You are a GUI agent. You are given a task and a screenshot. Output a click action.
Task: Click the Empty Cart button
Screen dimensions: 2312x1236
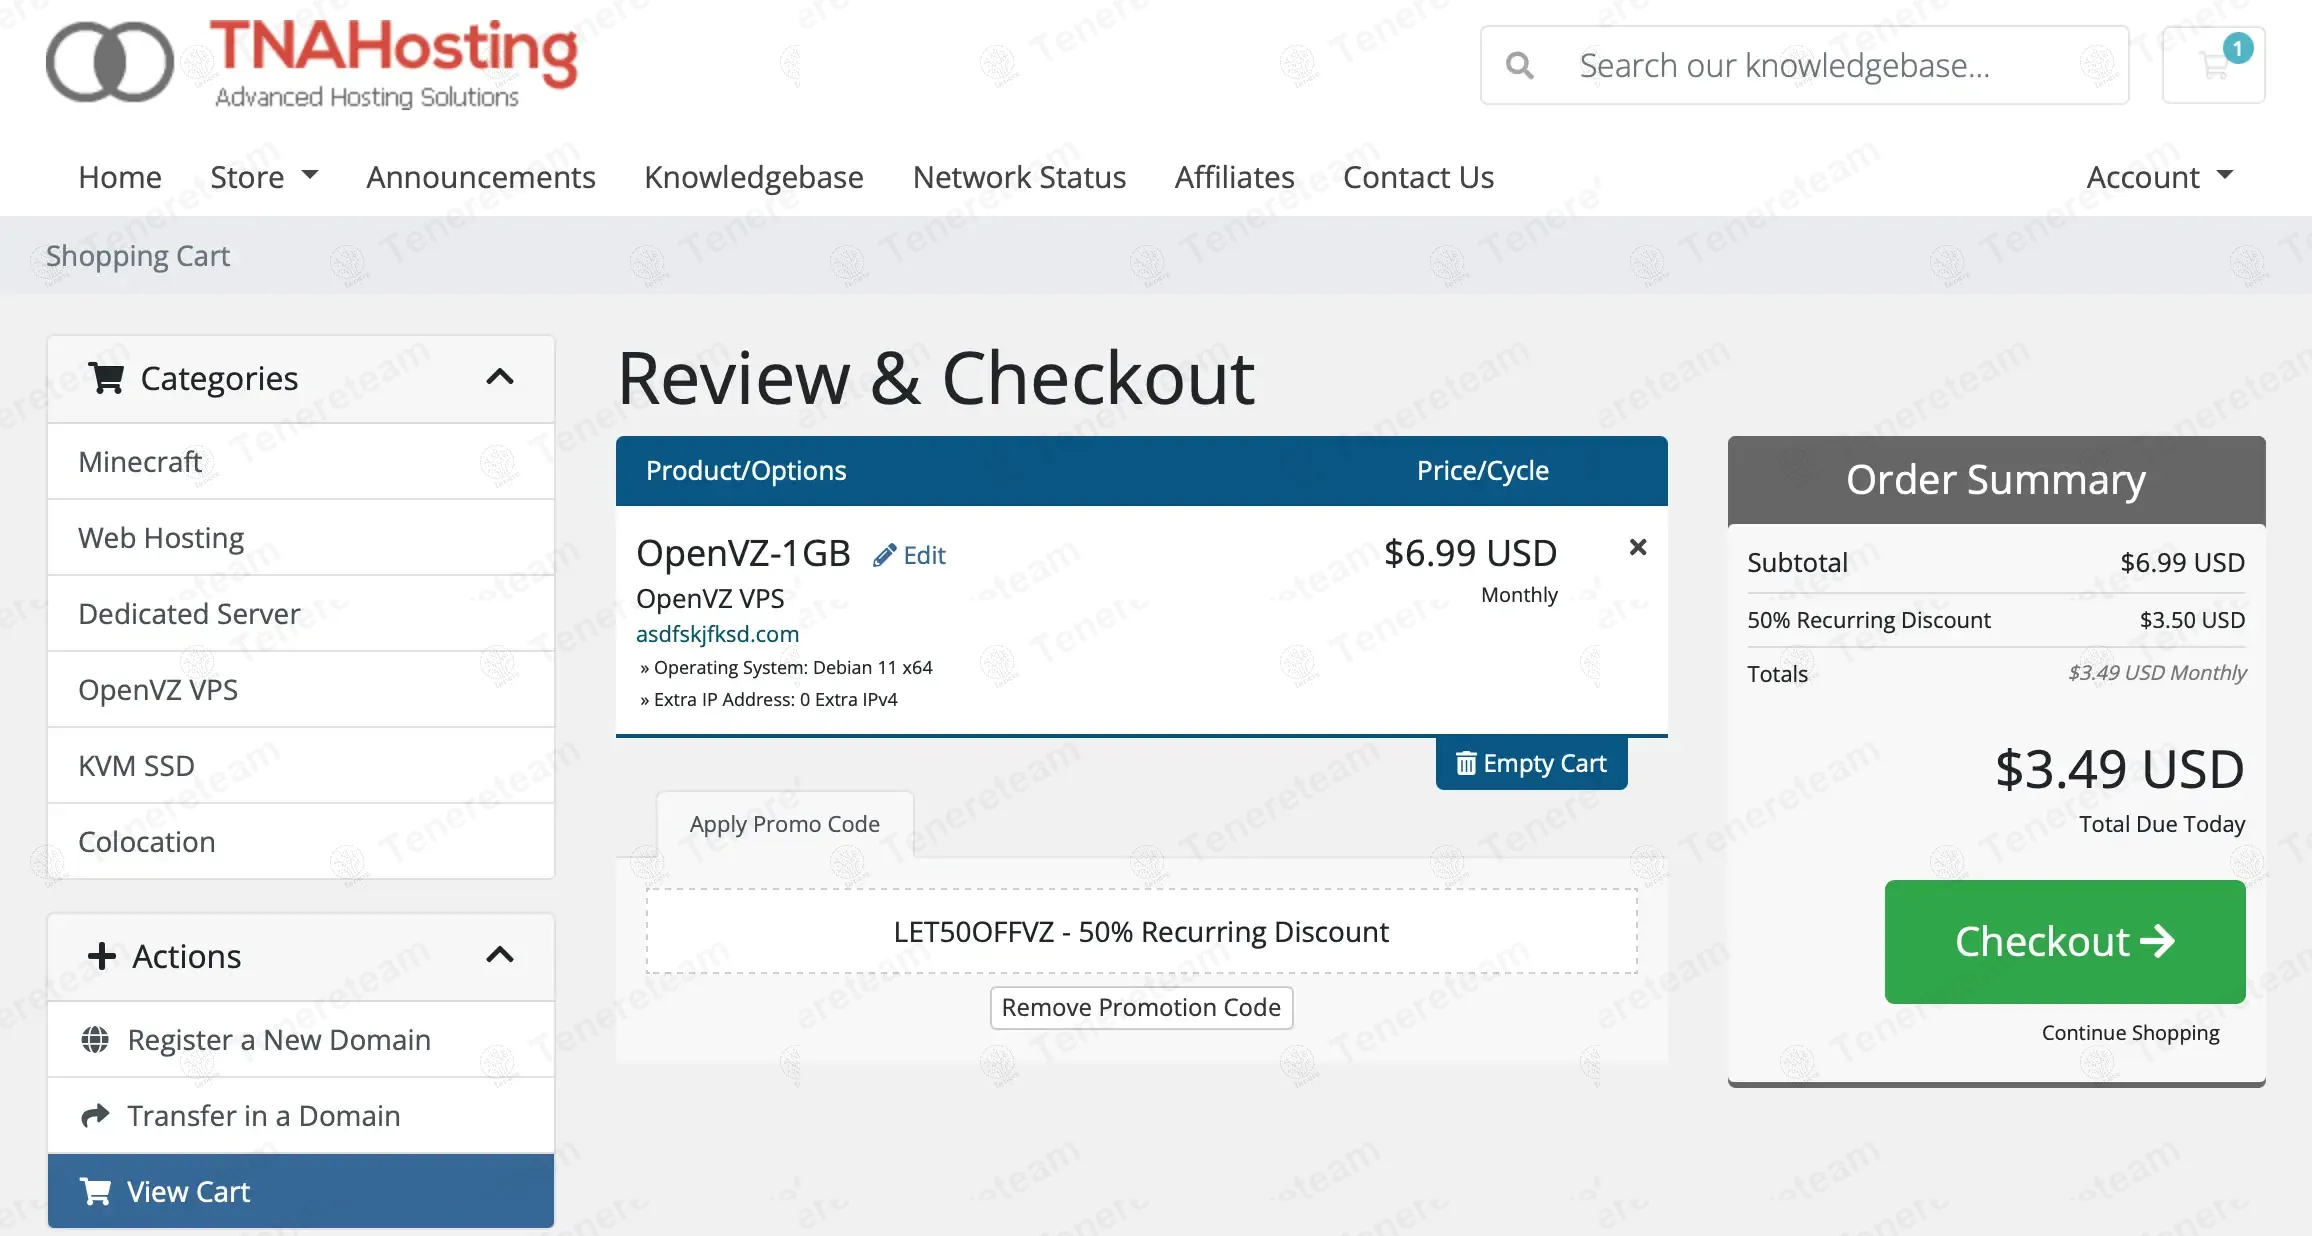tap(1531, 764)
